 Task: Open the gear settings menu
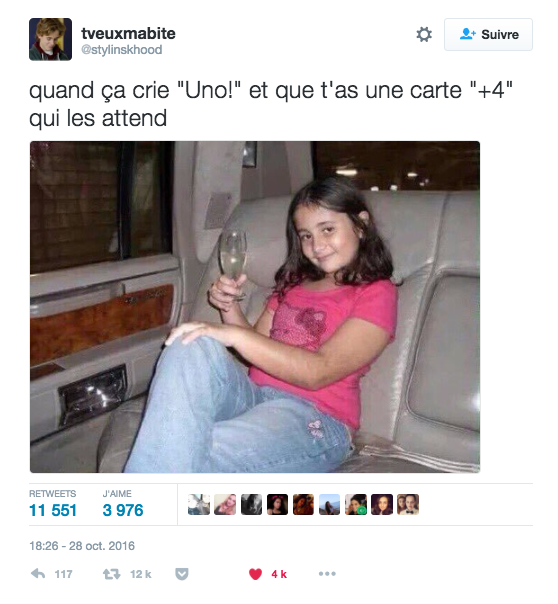(424, 35)
